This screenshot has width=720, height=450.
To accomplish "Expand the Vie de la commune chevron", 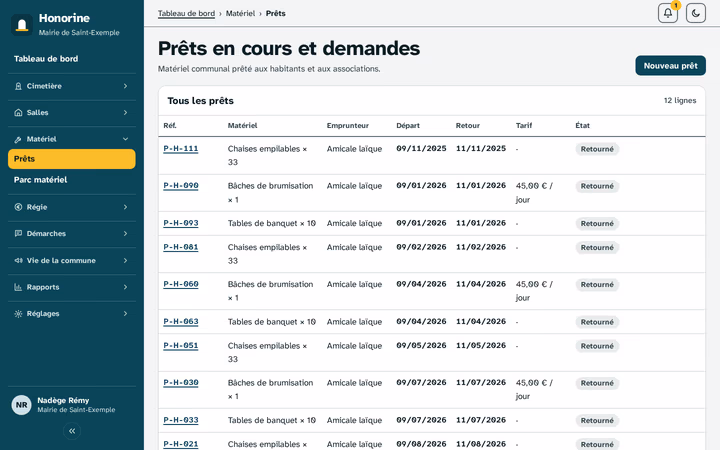I will (125, 260).
